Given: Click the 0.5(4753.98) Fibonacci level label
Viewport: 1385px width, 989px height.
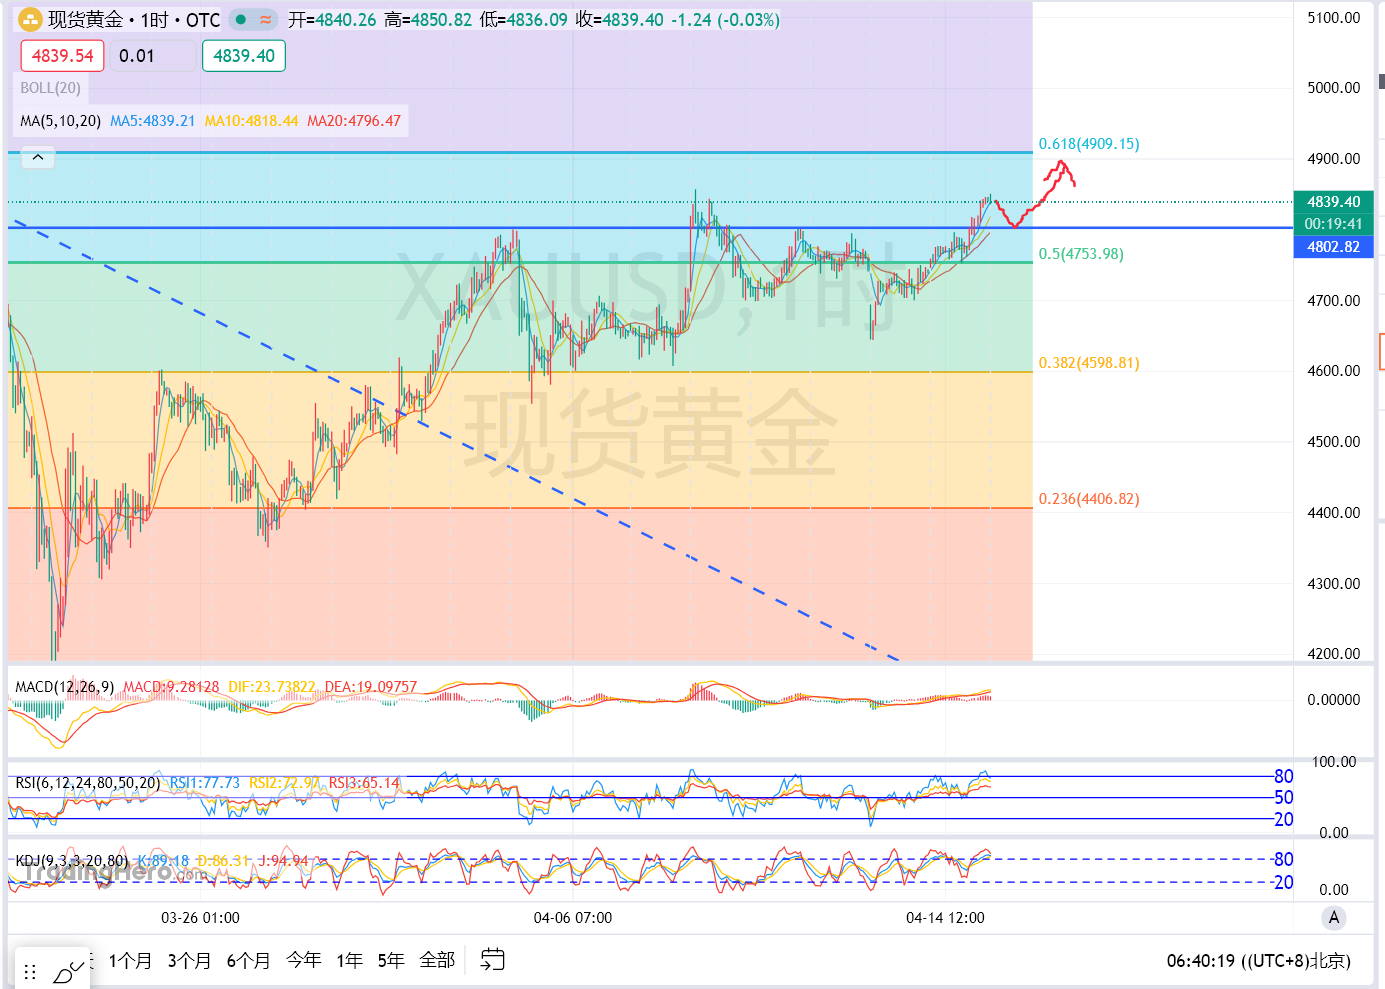Looking at the screenshot, I should [x=1081, y=254].
